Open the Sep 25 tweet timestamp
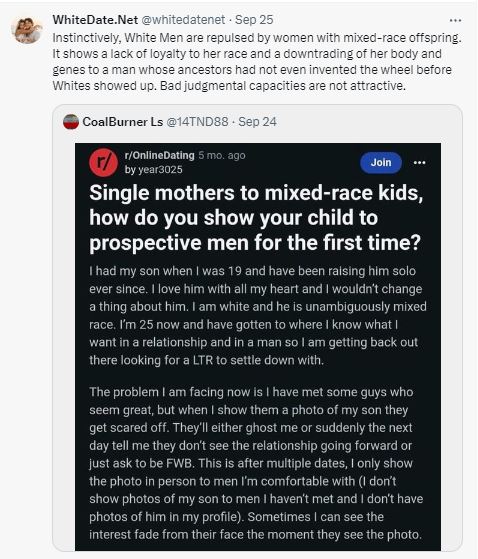This screenshot has width=478, height=559. coord(254,20)
